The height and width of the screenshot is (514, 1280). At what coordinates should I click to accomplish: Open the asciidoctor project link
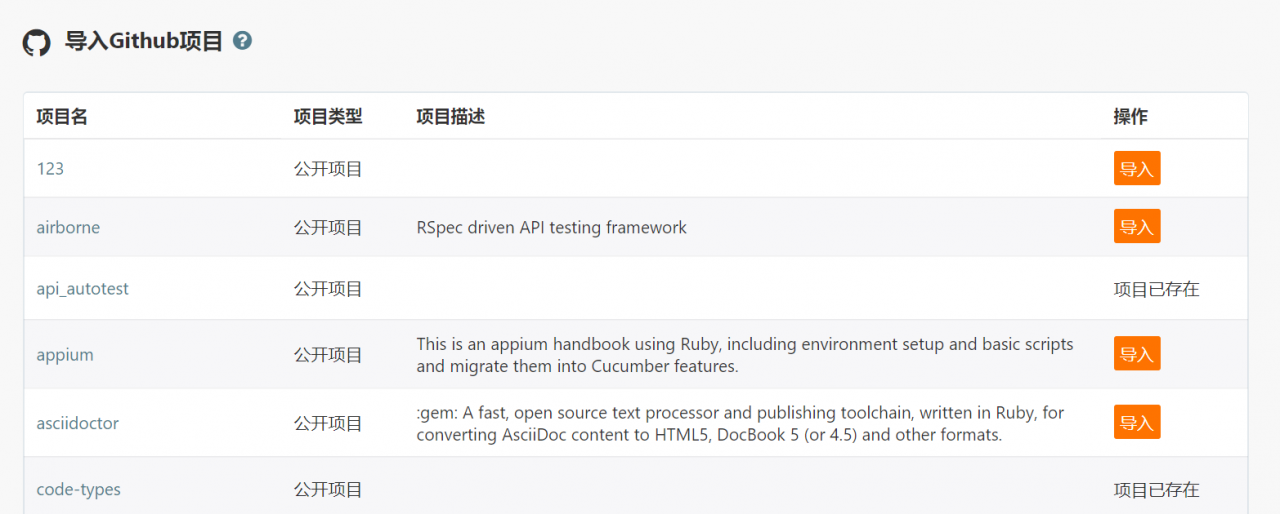(78, 423)
